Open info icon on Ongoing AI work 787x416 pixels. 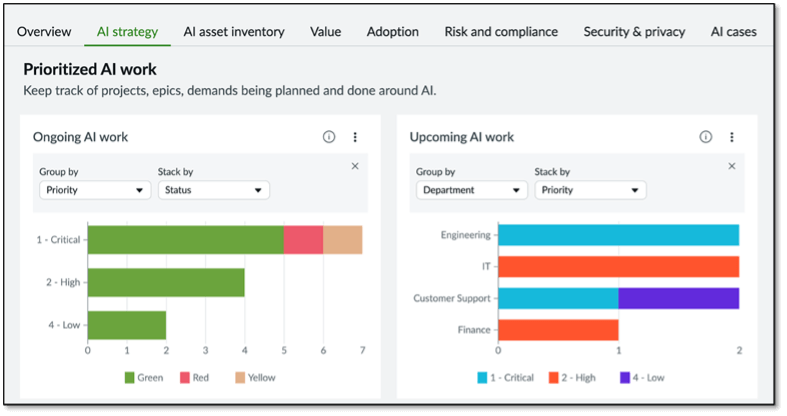pyautogui.click(x=329, y=137)
